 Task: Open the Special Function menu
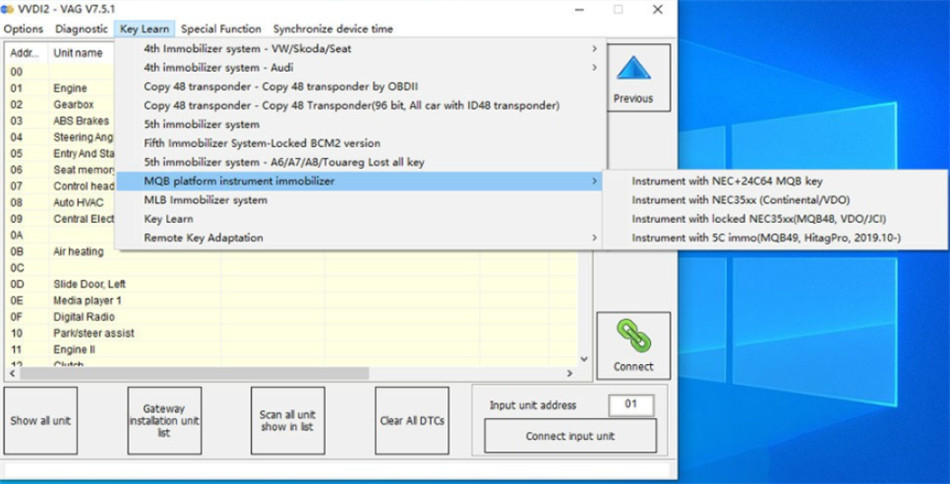[221, 29]
